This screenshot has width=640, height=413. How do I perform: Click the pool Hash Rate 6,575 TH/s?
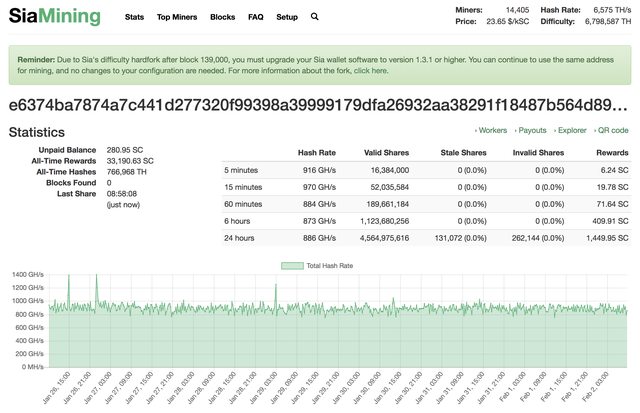pyautogui.click(x=612, y=10)
